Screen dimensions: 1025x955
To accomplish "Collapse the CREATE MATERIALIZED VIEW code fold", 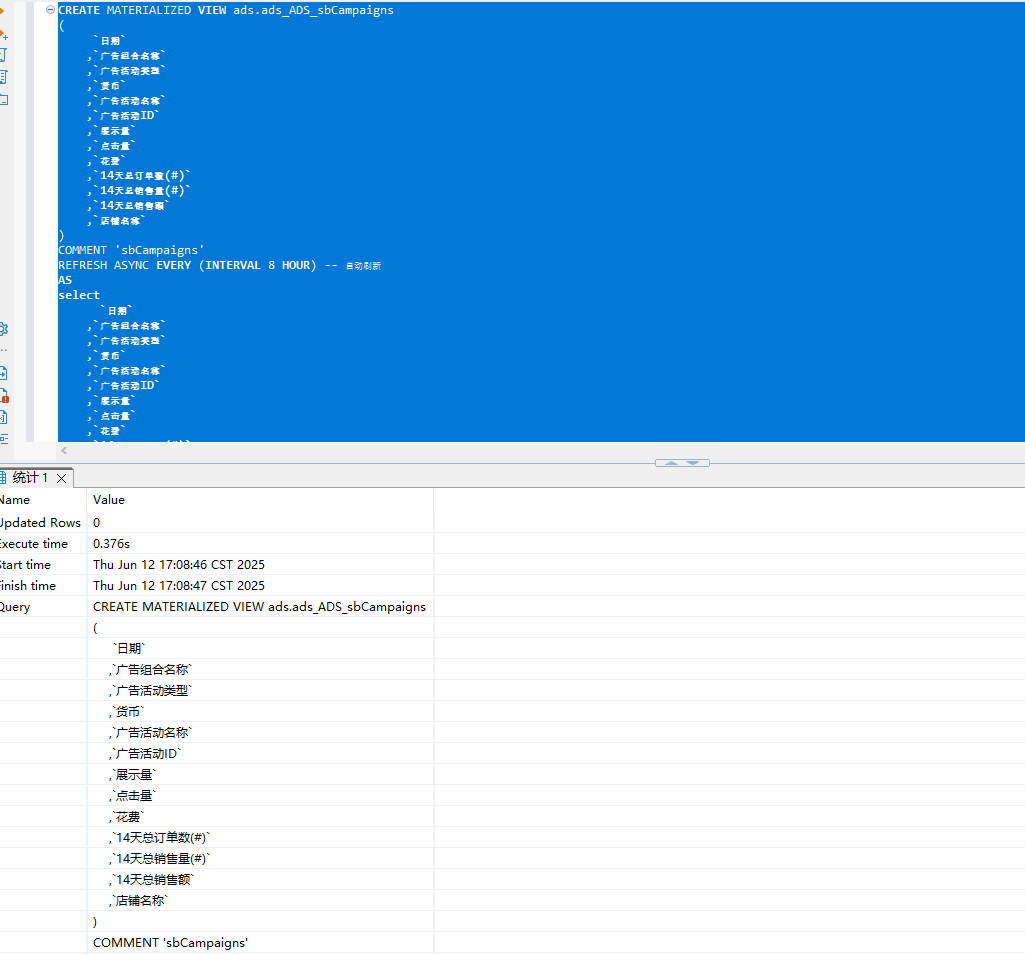I will point(50,10).
